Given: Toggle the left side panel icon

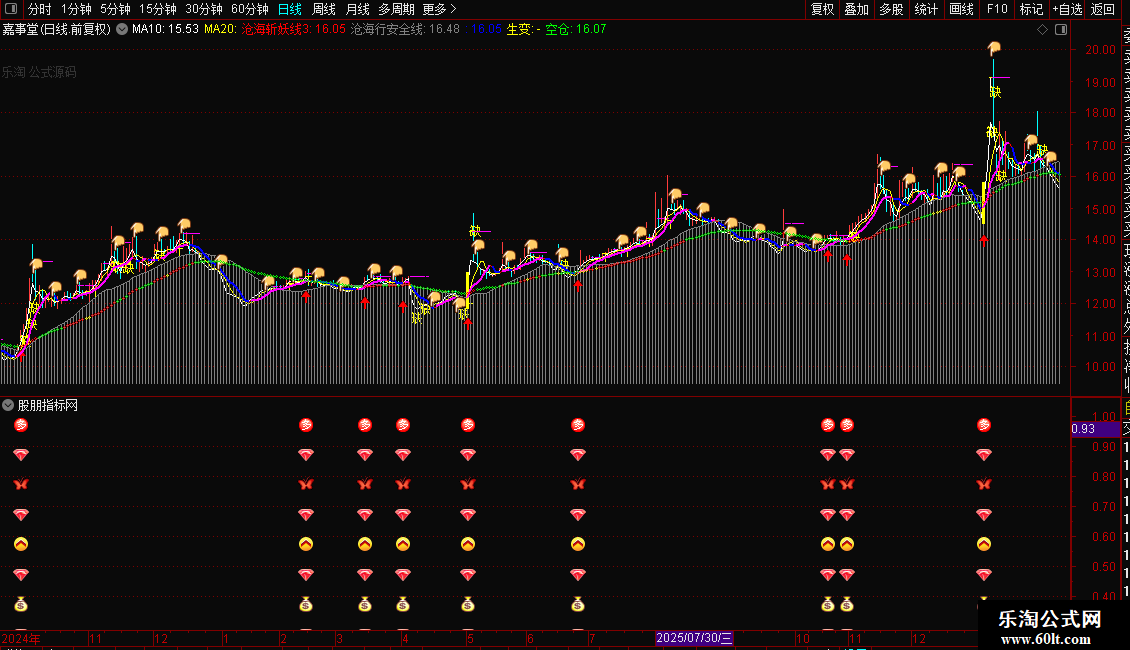Looking at the screenshot, I should pyautogui.click(x=11, y=9).
